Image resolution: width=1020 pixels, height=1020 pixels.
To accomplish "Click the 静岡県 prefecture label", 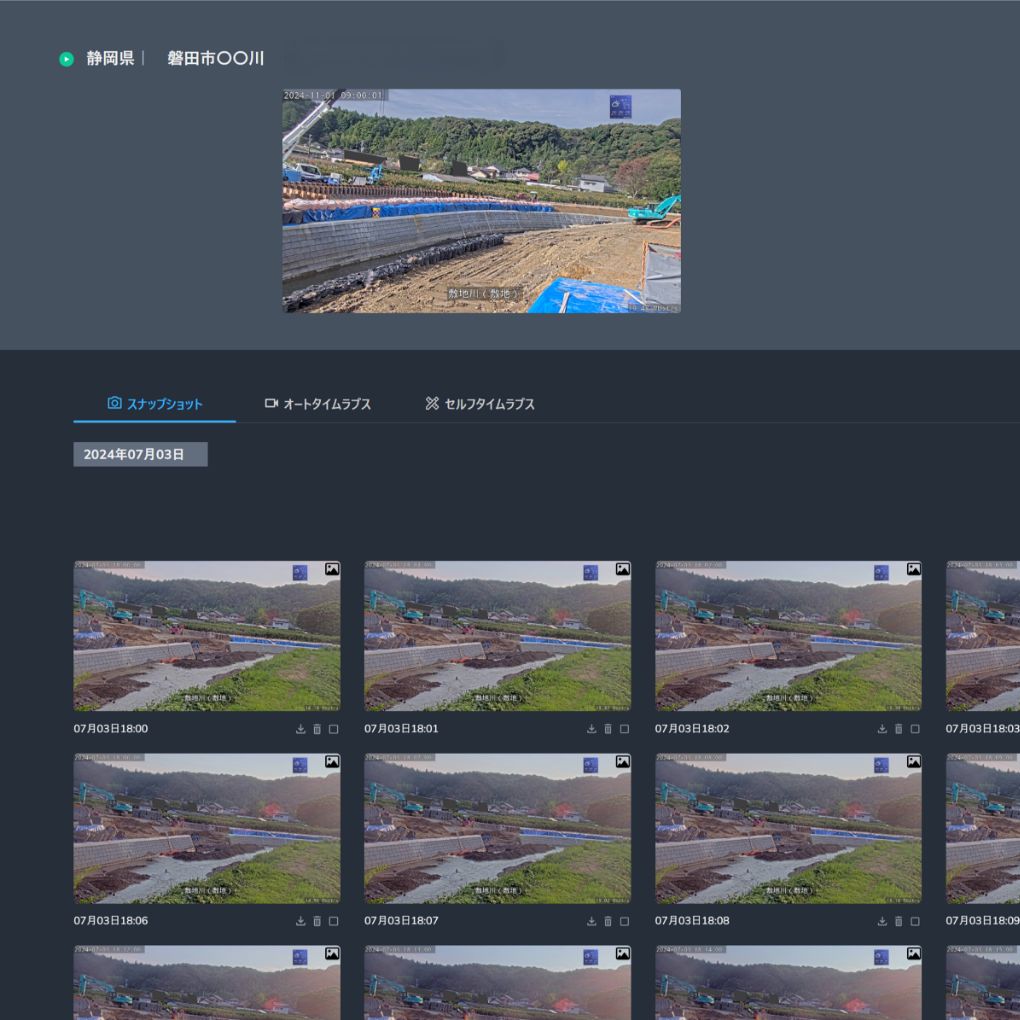I will pyautogui.click(x=110, y=59).
